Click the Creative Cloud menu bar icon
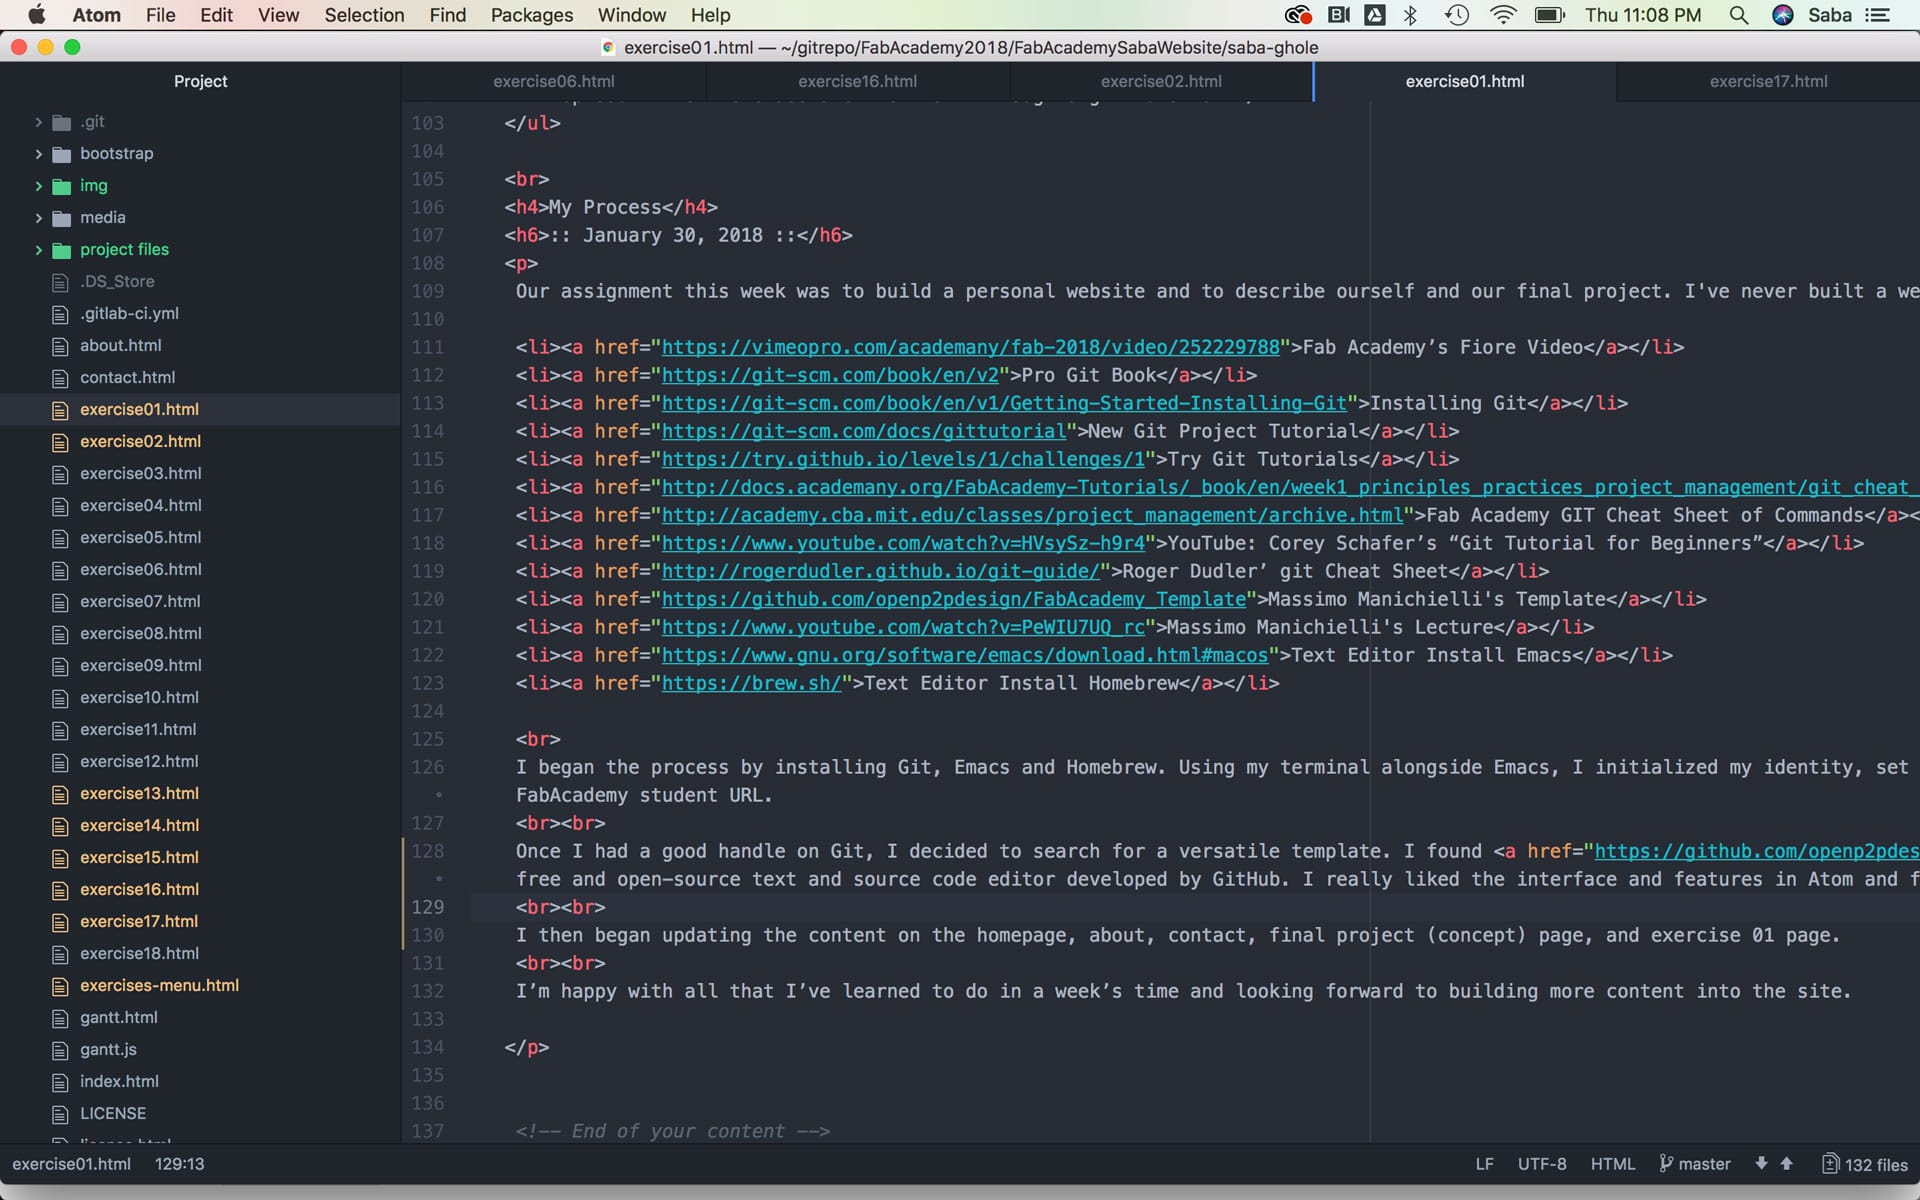The height and width of the screenshot is (1200, 1920). click(x=1298, y=15)
